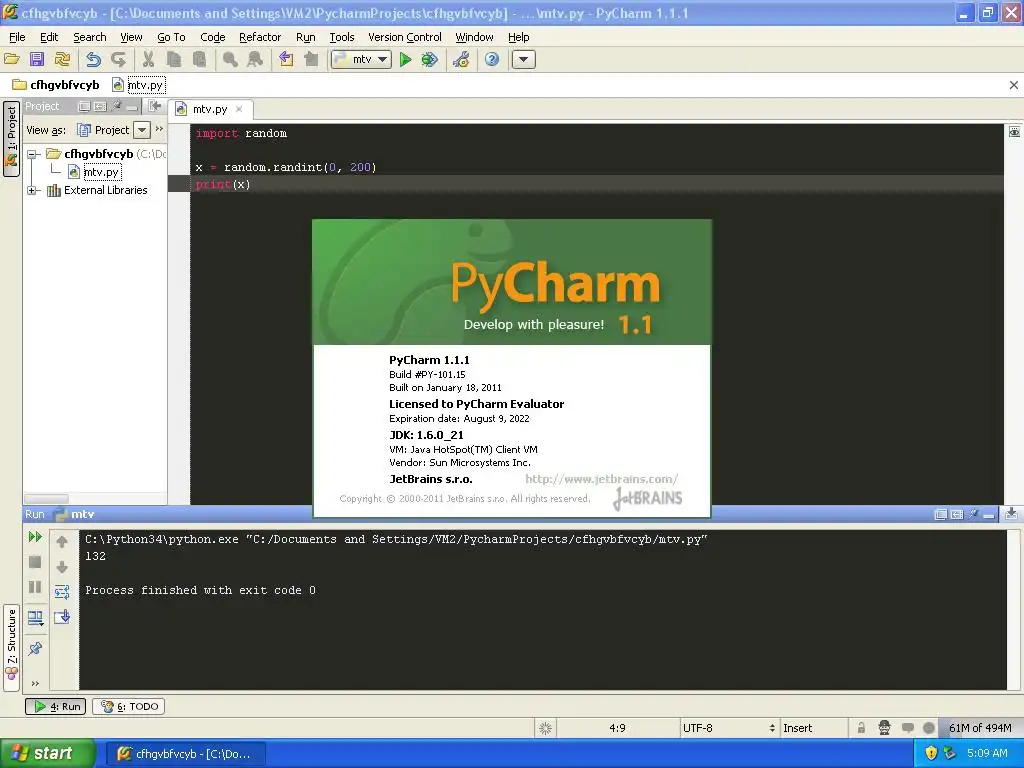Viewport: 1024px width, 768px height.
Task: Open the Tools menu
Action: click(x=342, y=37)
